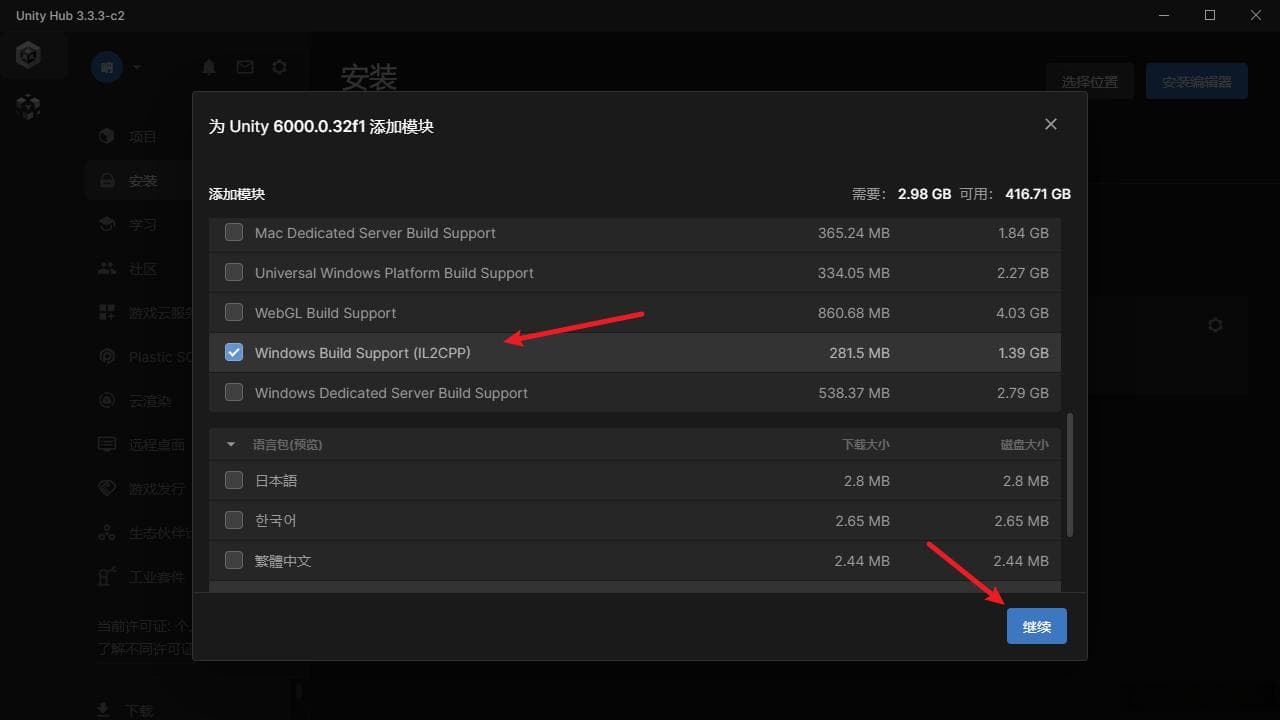Screen dimensions: 1280x720
Task: Enable Universal Windows Platform Build Support
Action: (x=234, y=272)
